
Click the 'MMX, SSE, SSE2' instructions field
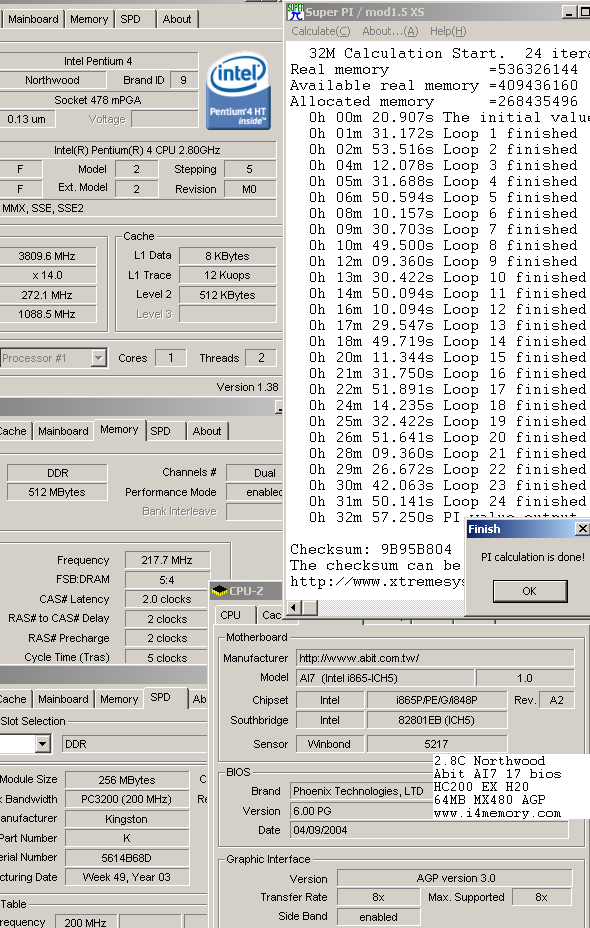[137, 208]
